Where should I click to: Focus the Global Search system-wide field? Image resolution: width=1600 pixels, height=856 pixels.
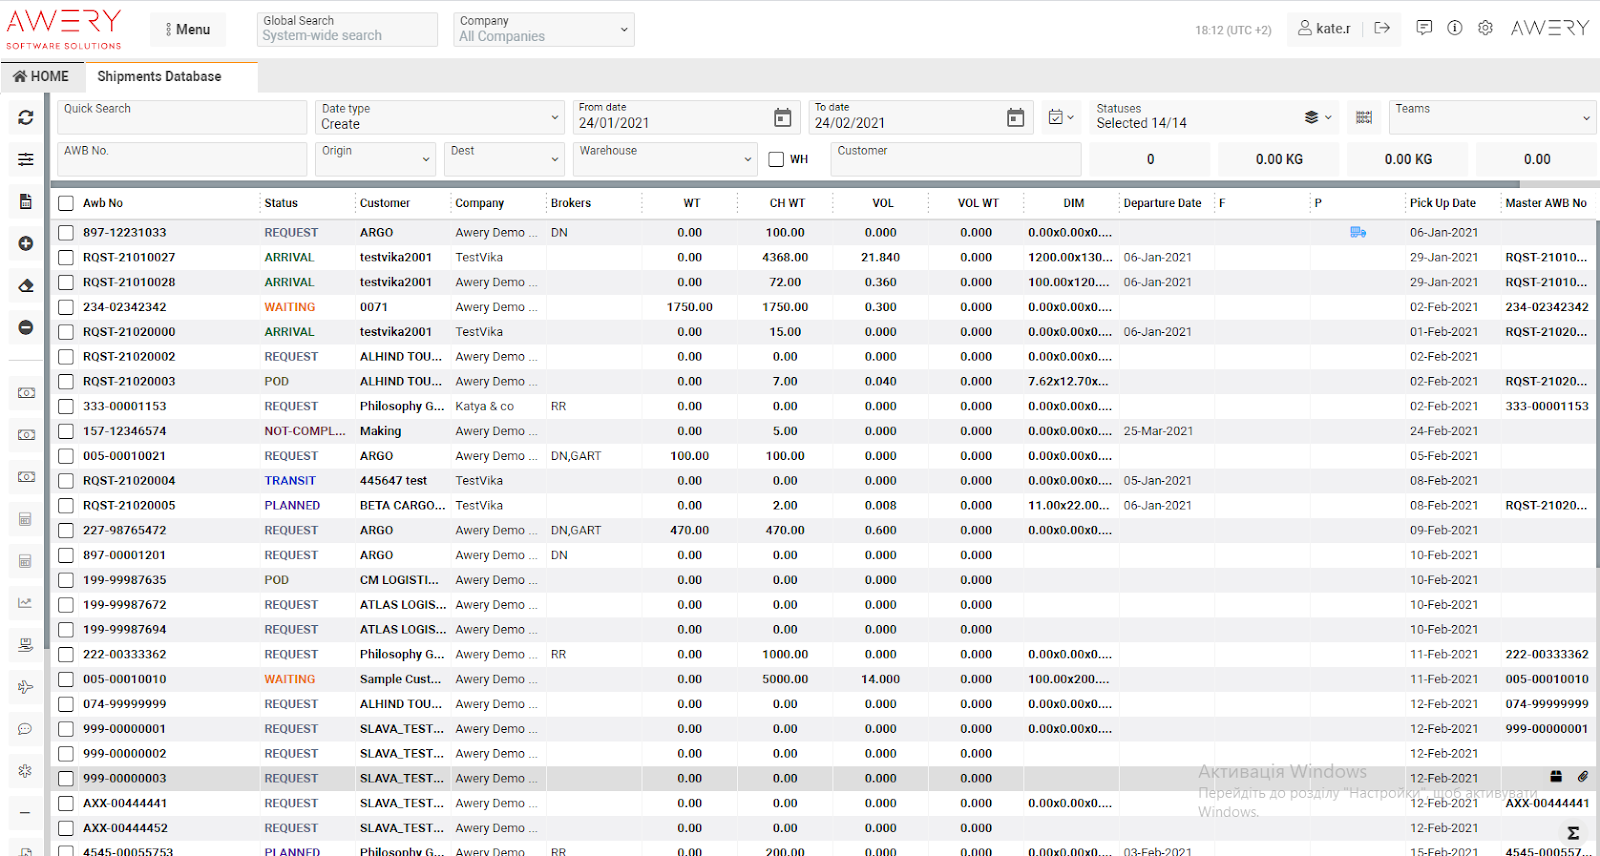(347, 29)
